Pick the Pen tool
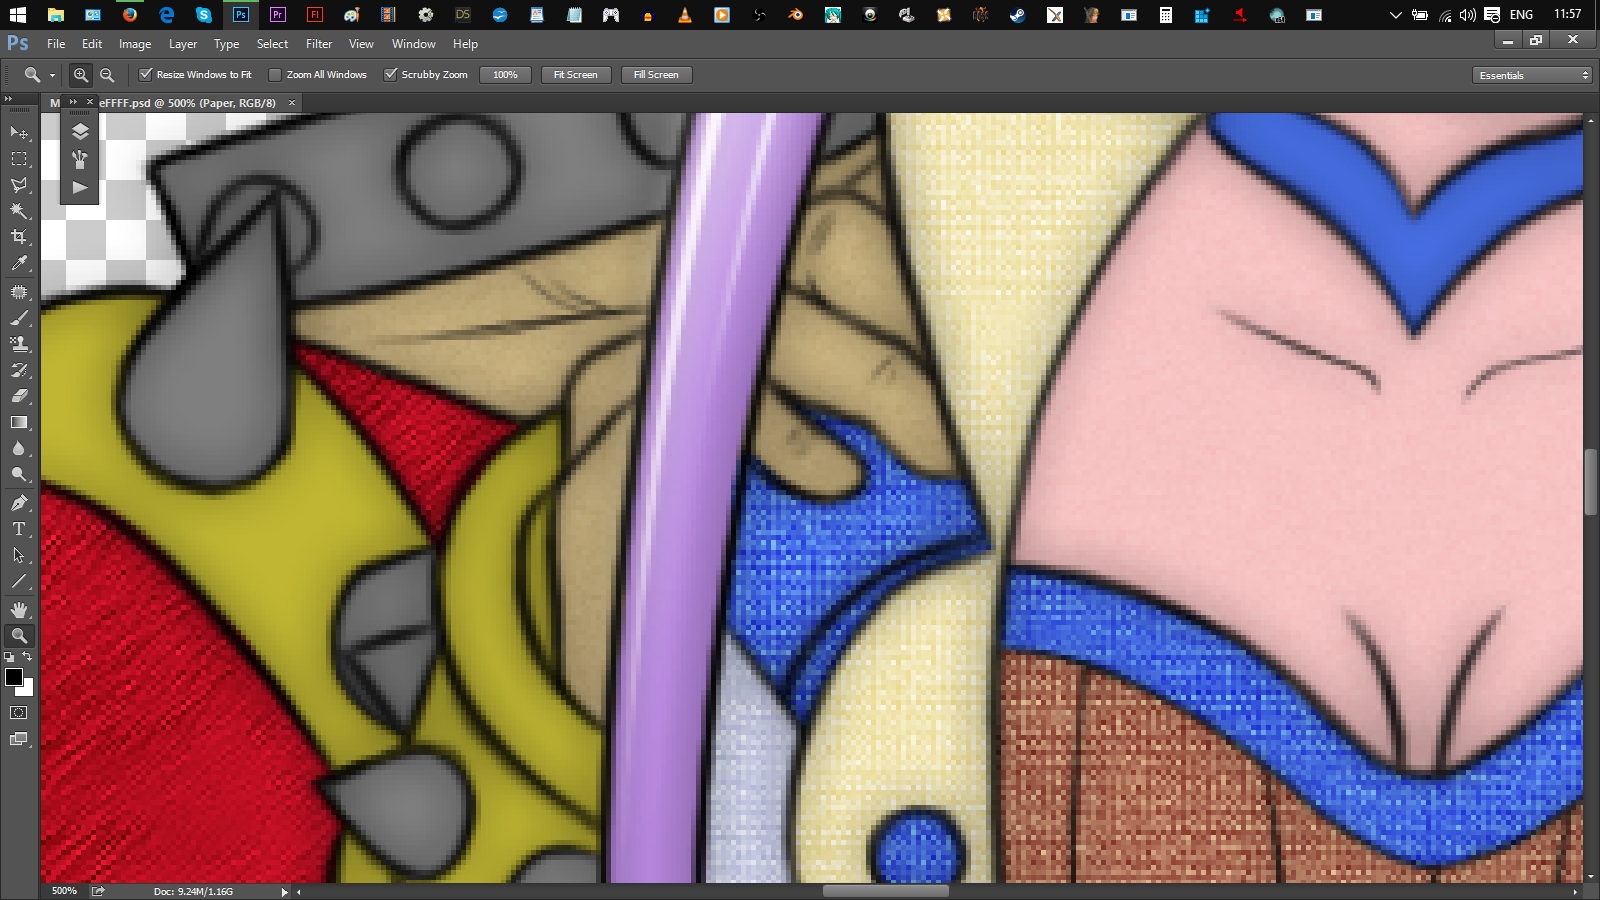1600x900 pixels. click(x=19, y=503)
